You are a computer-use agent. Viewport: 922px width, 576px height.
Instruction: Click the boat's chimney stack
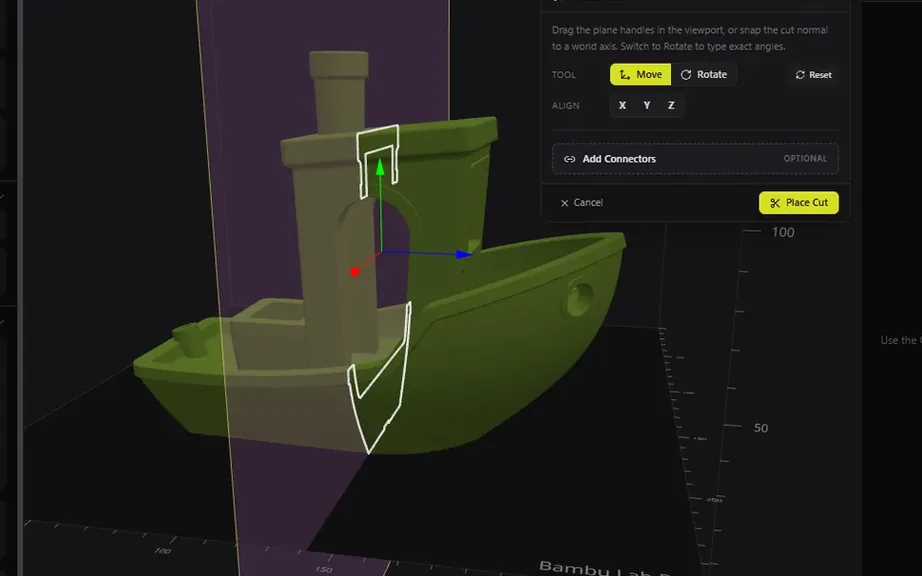[339, 91]
